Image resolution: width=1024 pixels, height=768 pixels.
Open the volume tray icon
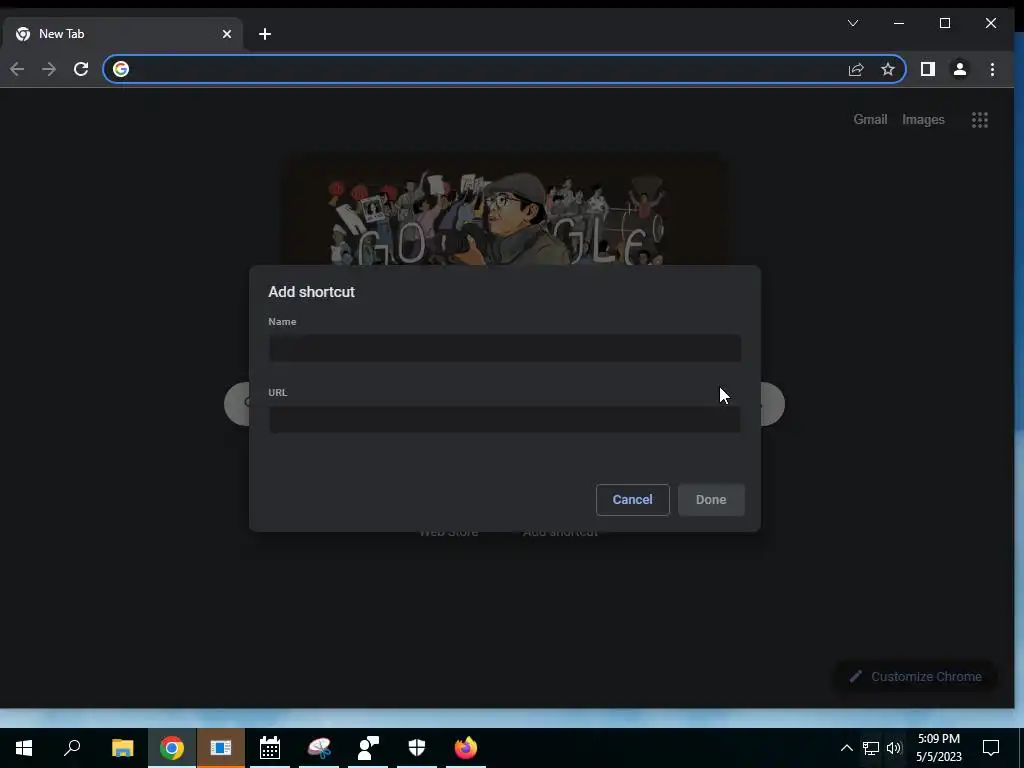coord(894,748)
